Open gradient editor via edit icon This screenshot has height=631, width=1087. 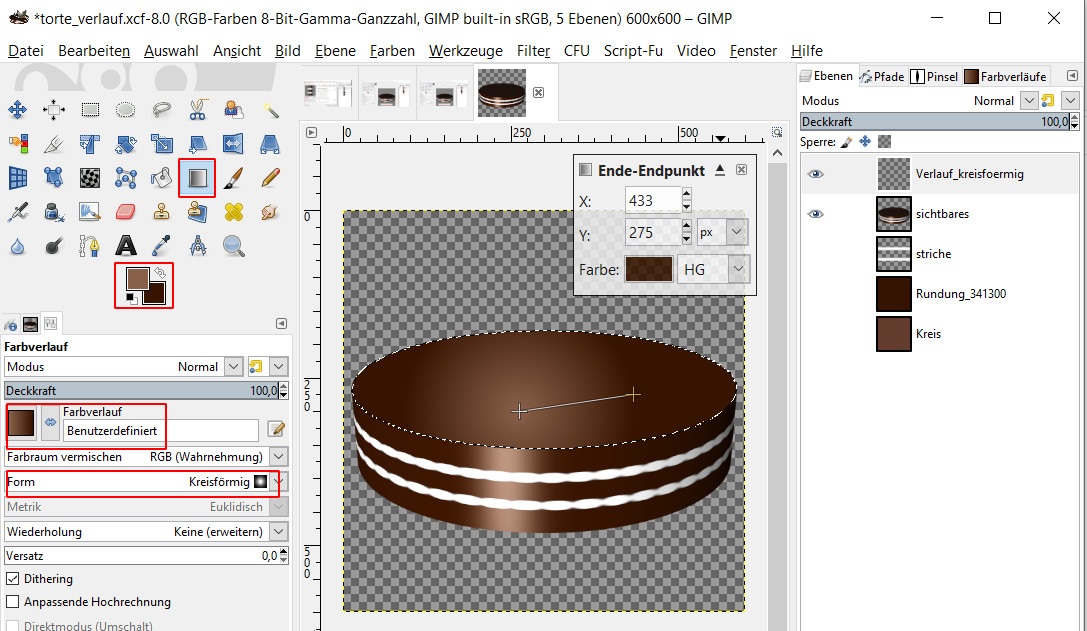(x=276, y=429)
